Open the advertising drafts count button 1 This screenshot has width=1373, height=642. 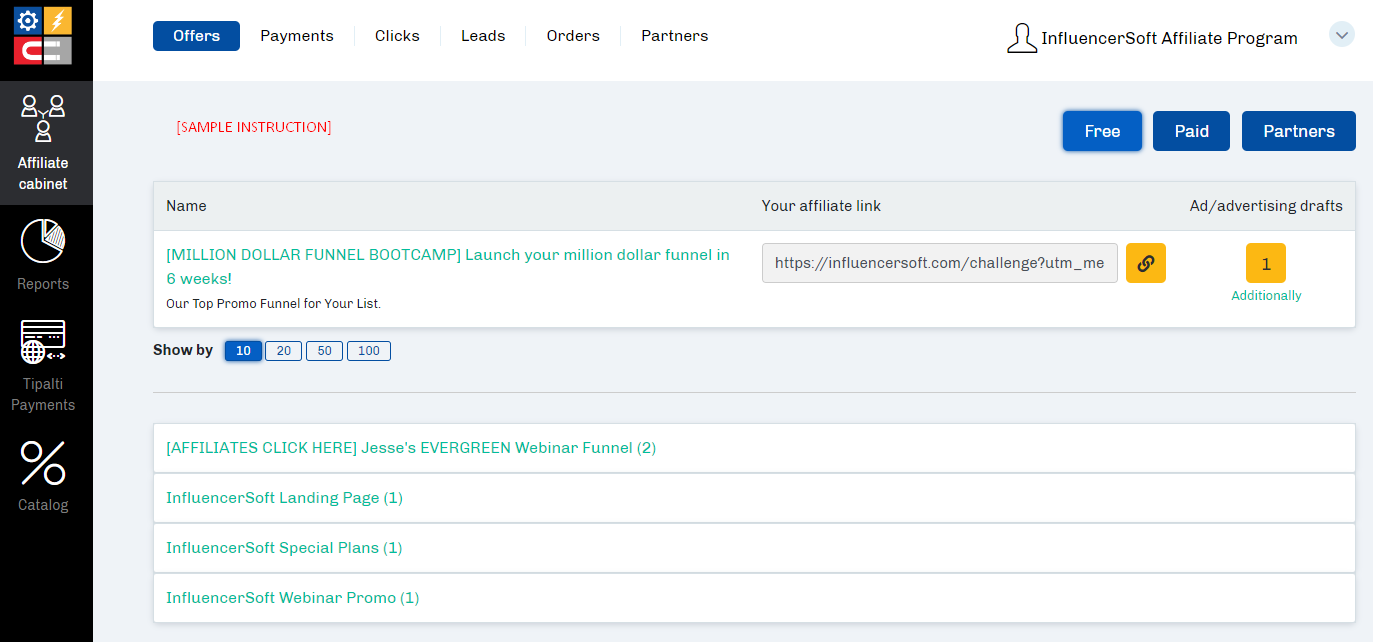tap(1266, 263)
